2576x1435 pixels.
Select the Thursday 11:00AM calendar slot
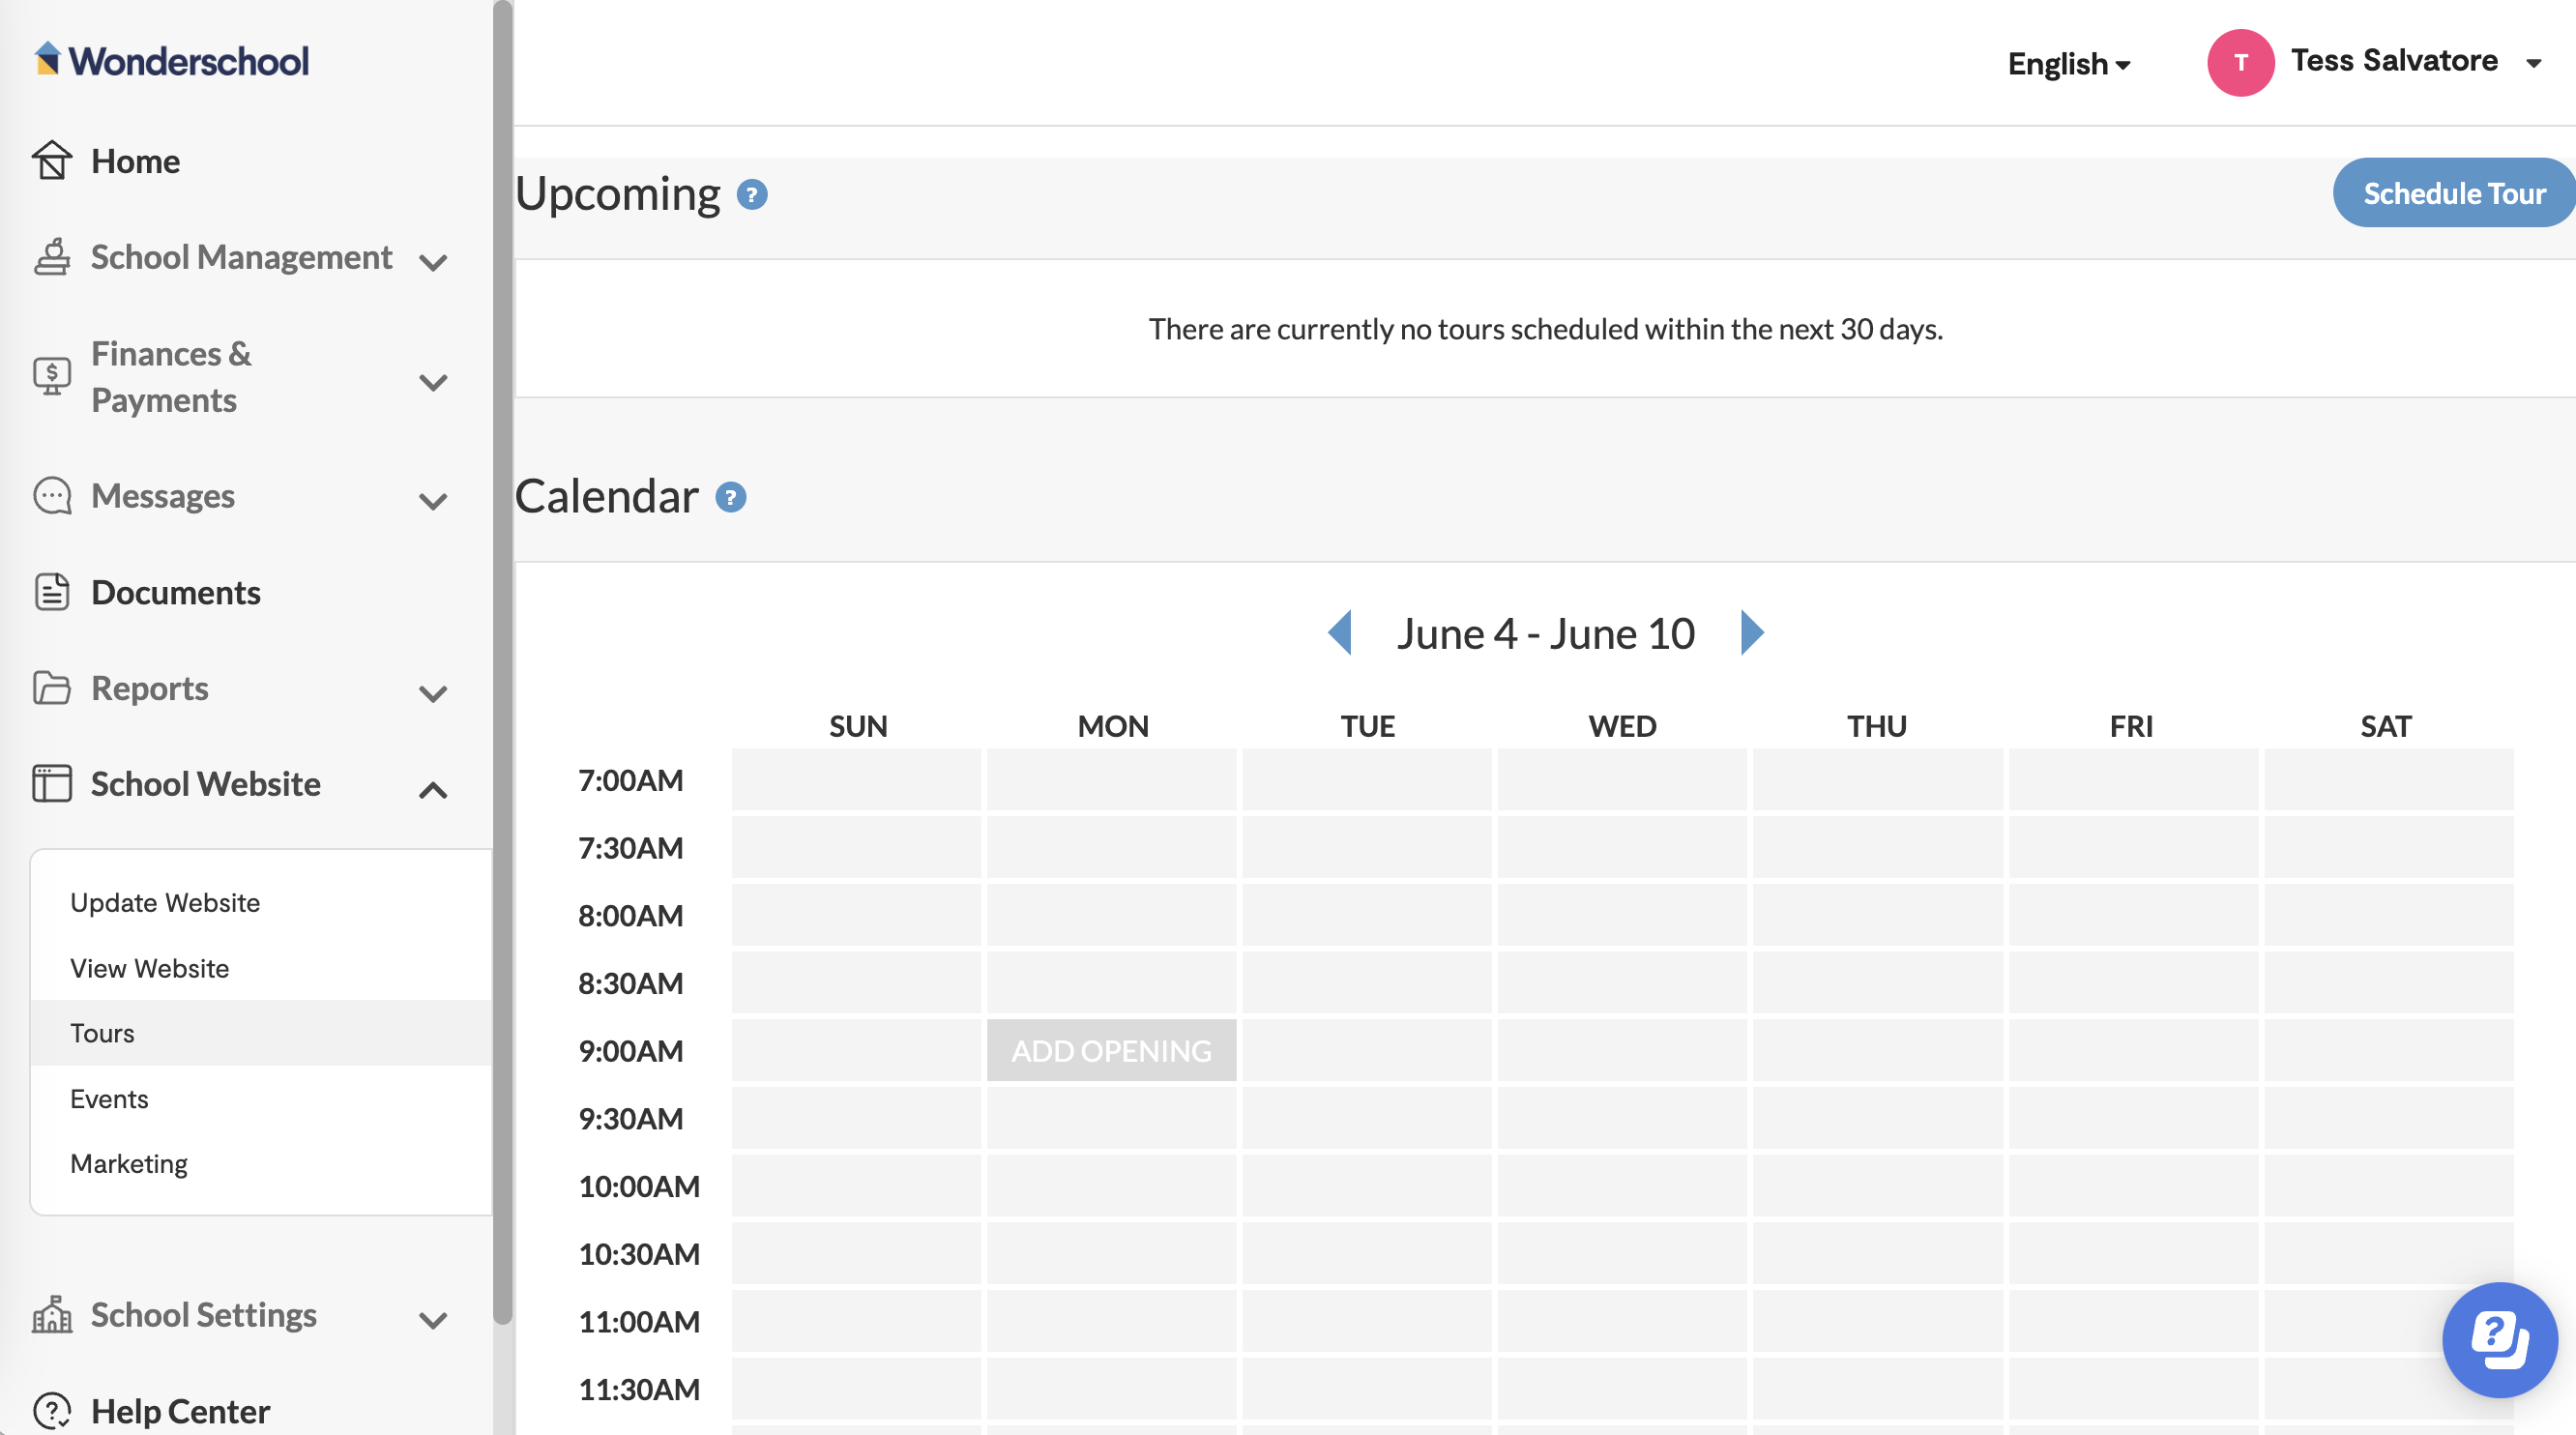[1878, 1321]
